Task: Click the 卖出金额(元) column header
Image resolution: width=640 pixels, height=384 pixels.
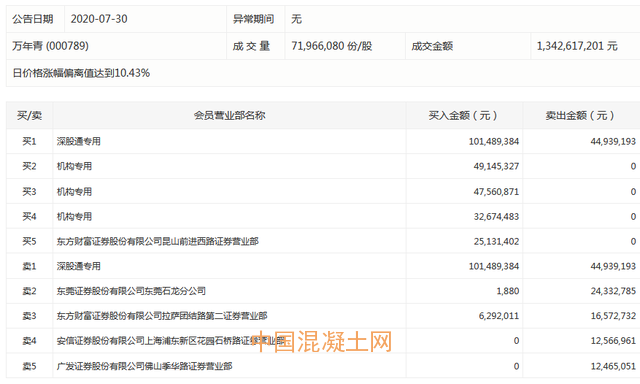Action: coord(580,115)
